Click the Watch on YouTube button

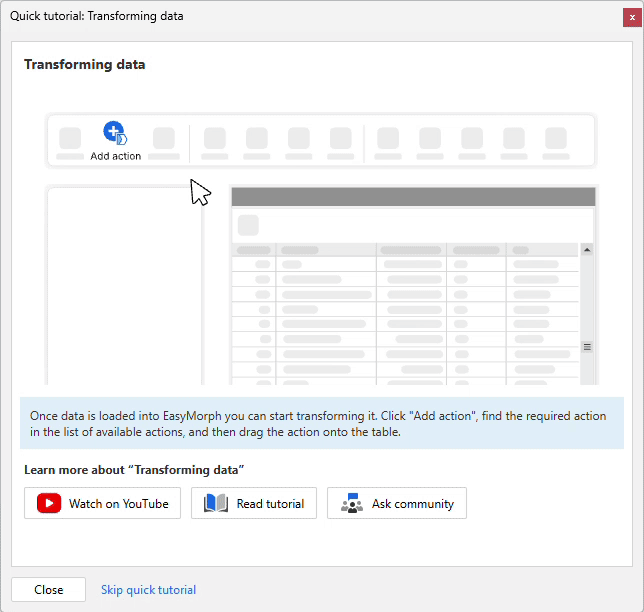pos(102,503)
